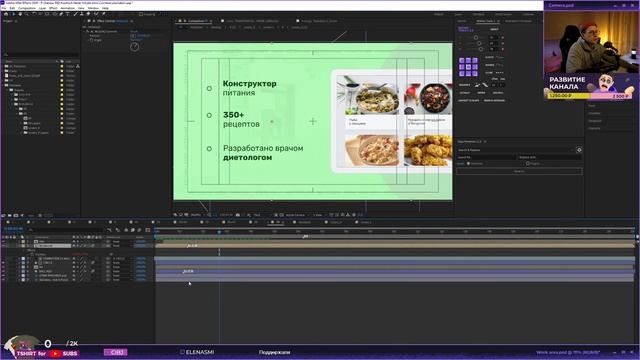
Task: Click the angle dial in Effect Controls
Action: [134, 47]
